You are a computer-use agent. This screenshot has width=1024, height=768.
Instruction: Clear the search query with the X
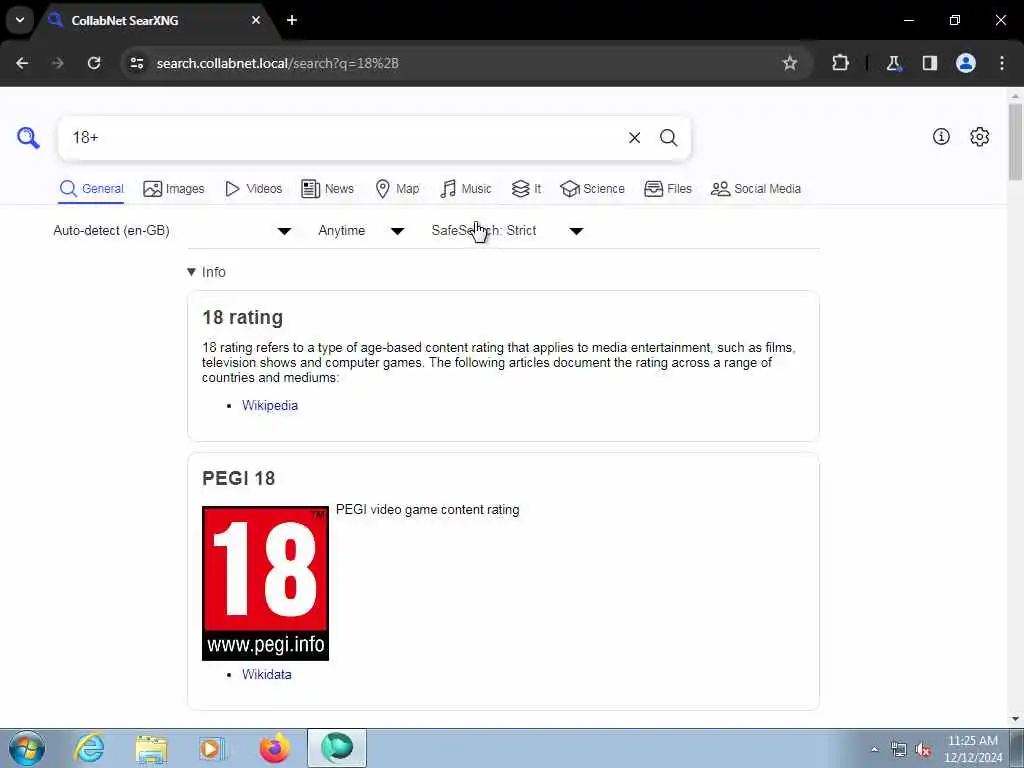point(634,138)
